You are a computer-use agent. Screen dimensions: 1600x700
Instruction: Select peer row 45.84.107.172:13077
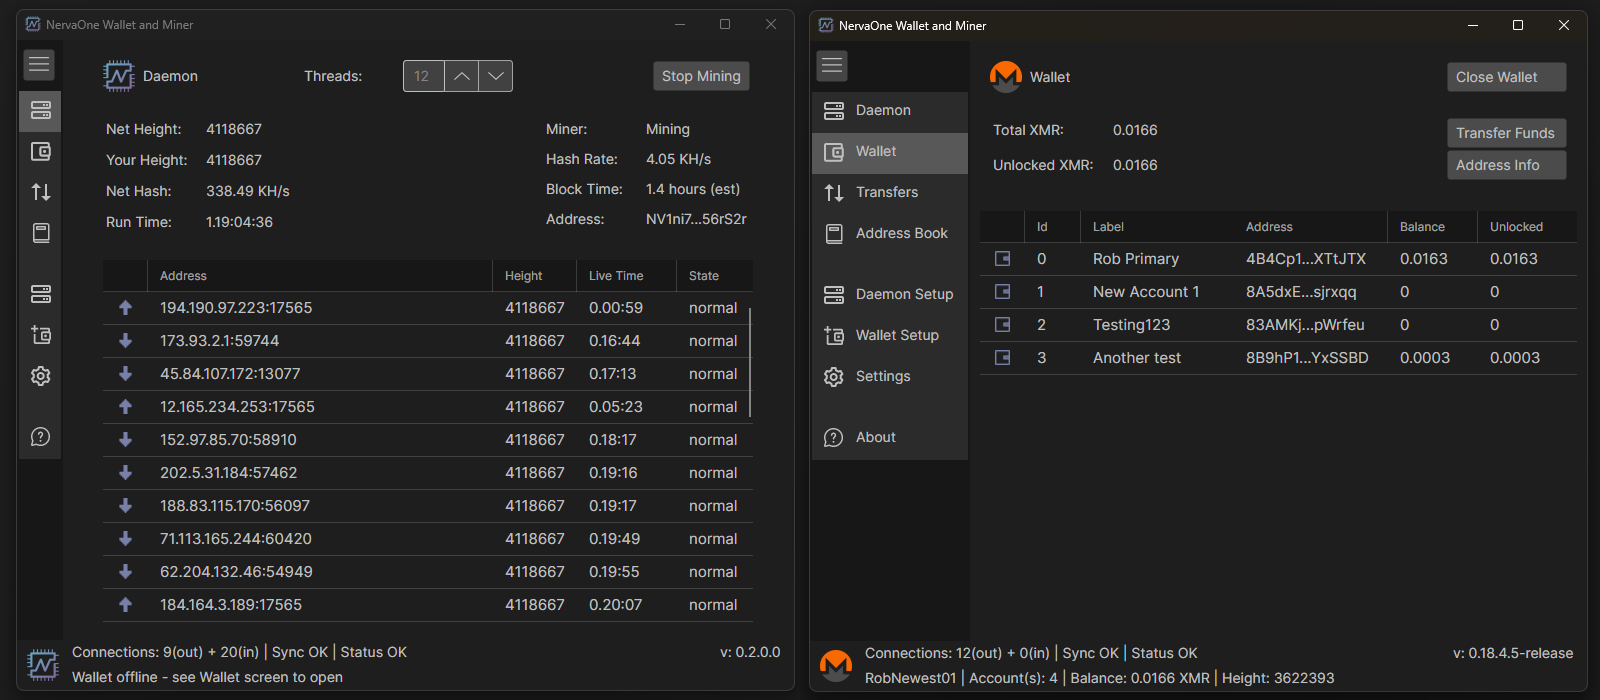[427, 374]
